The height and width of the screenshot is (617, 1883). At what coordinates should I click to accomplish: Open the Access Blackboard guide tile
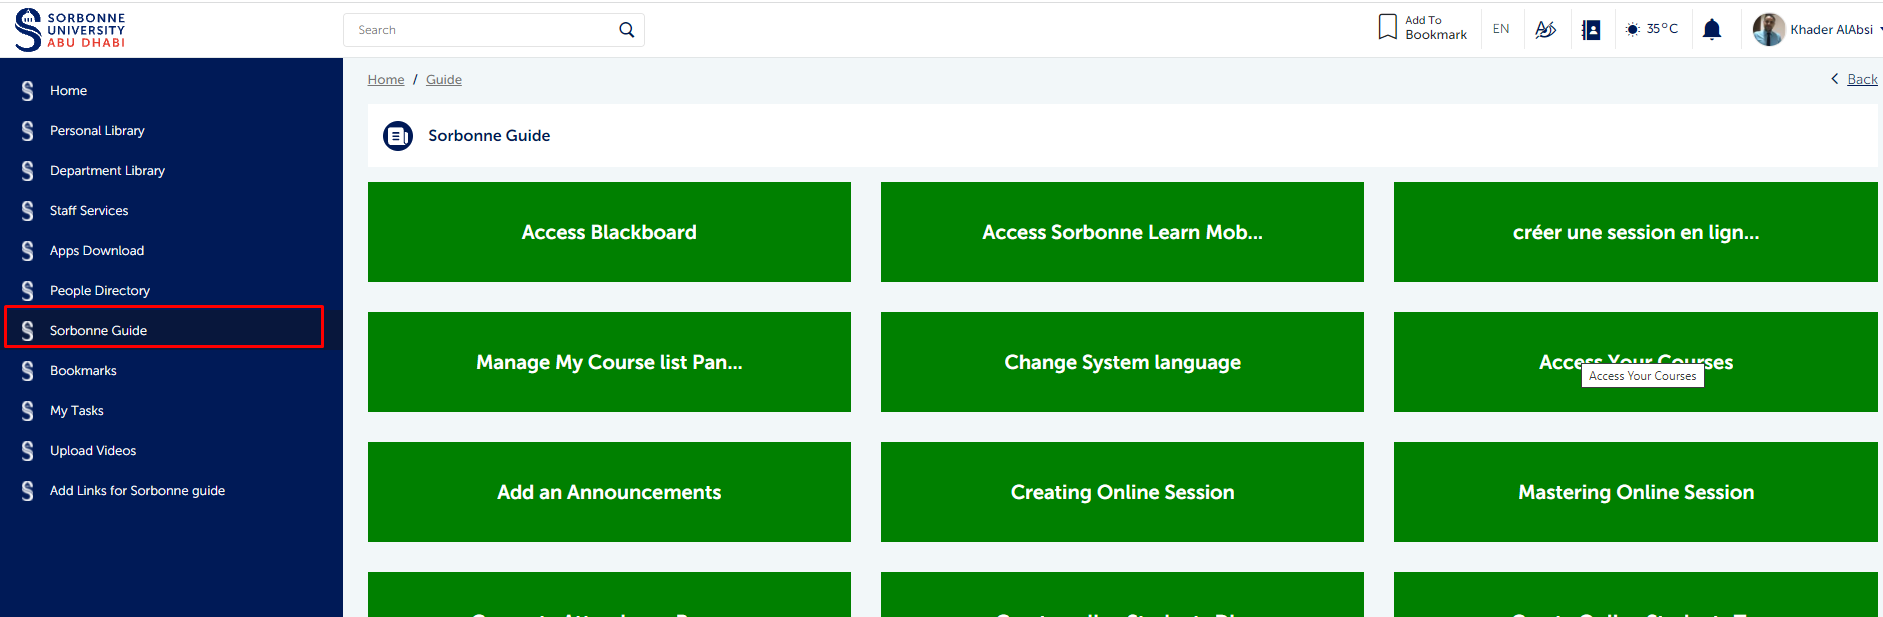(x=609, y=232)
